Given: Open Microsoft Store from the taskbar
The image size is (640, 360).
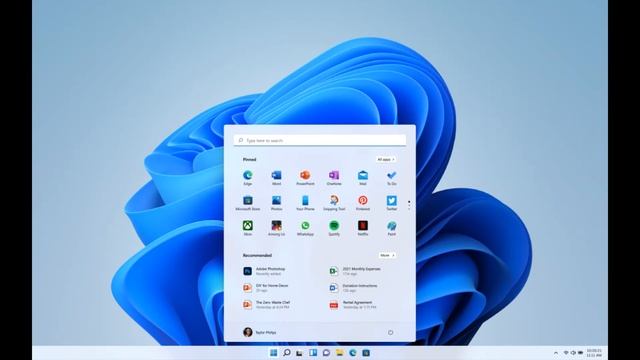Looking at the screenshot, I should tap(366, 353).
